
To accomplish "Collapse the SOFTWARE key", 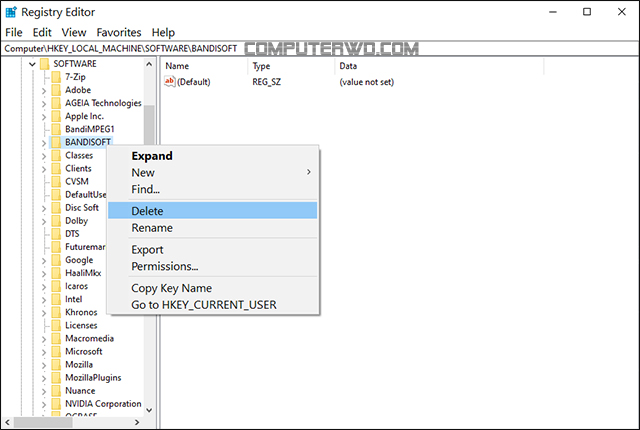I will point(32,64).
